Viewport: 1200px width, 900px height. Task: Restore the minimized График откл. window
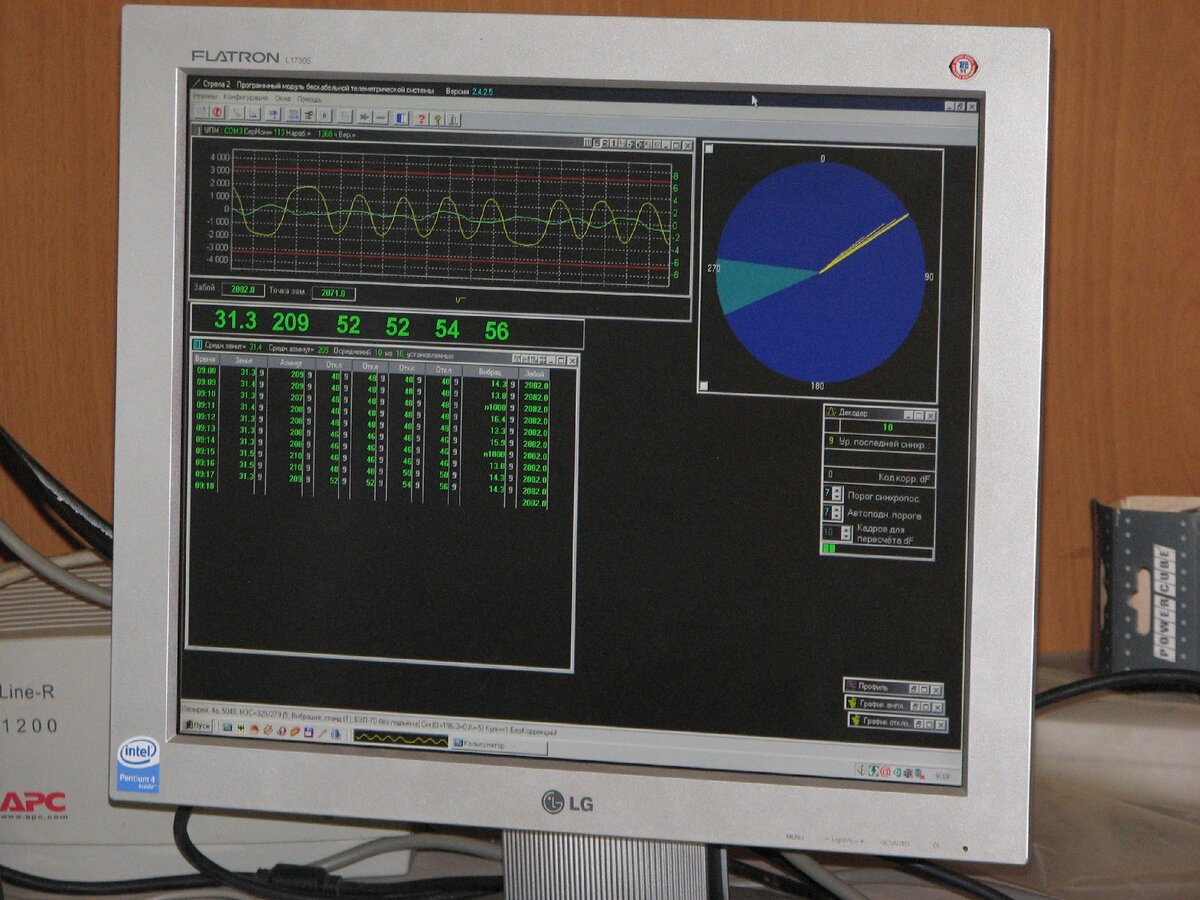pos(898,722)
